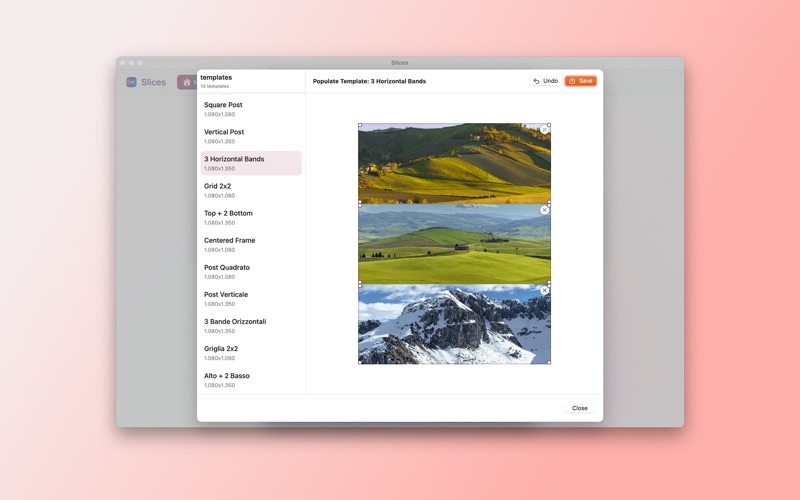Close the template dialog
800x500 pixels.
(580, 408)
